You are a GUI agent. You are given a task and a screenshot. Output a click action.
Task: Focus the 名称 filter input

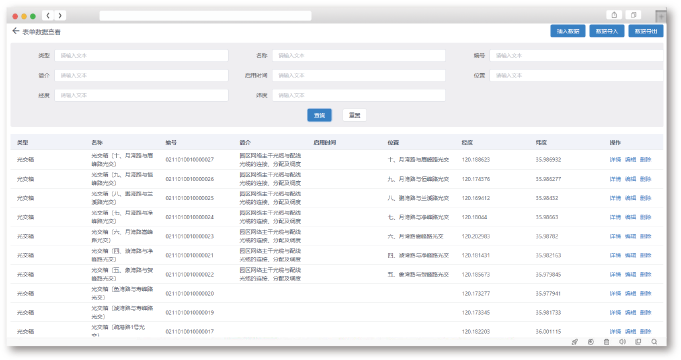point(359,55)
